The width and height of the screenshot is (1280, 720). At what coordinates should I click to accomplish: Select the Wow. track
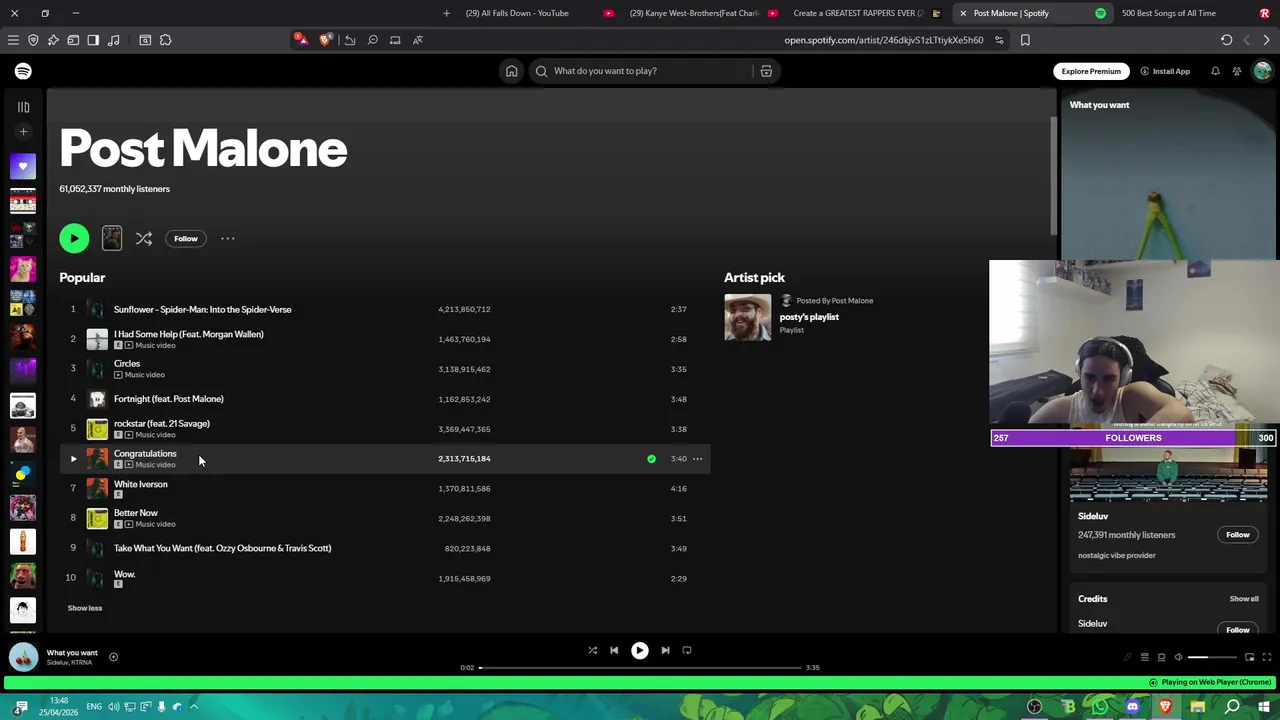[124, 574]
